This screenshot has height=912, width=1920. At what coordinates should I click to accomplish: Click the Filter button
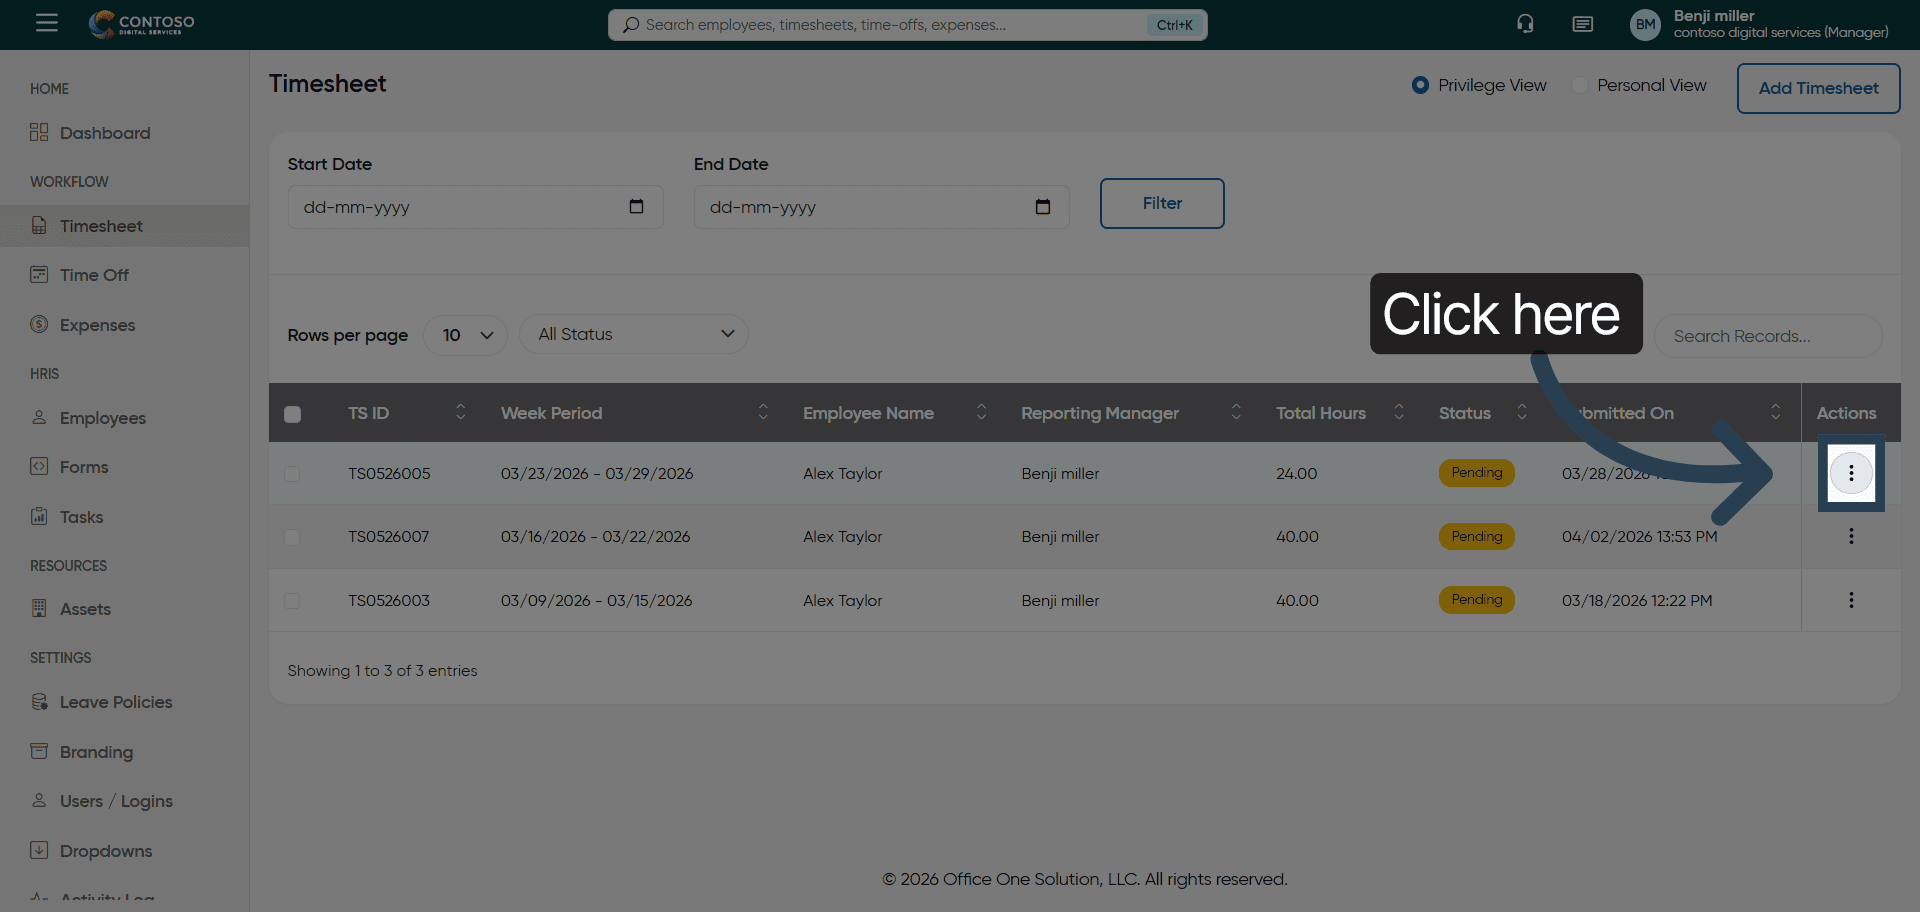pyautogui.click(x=1161, y=203)
